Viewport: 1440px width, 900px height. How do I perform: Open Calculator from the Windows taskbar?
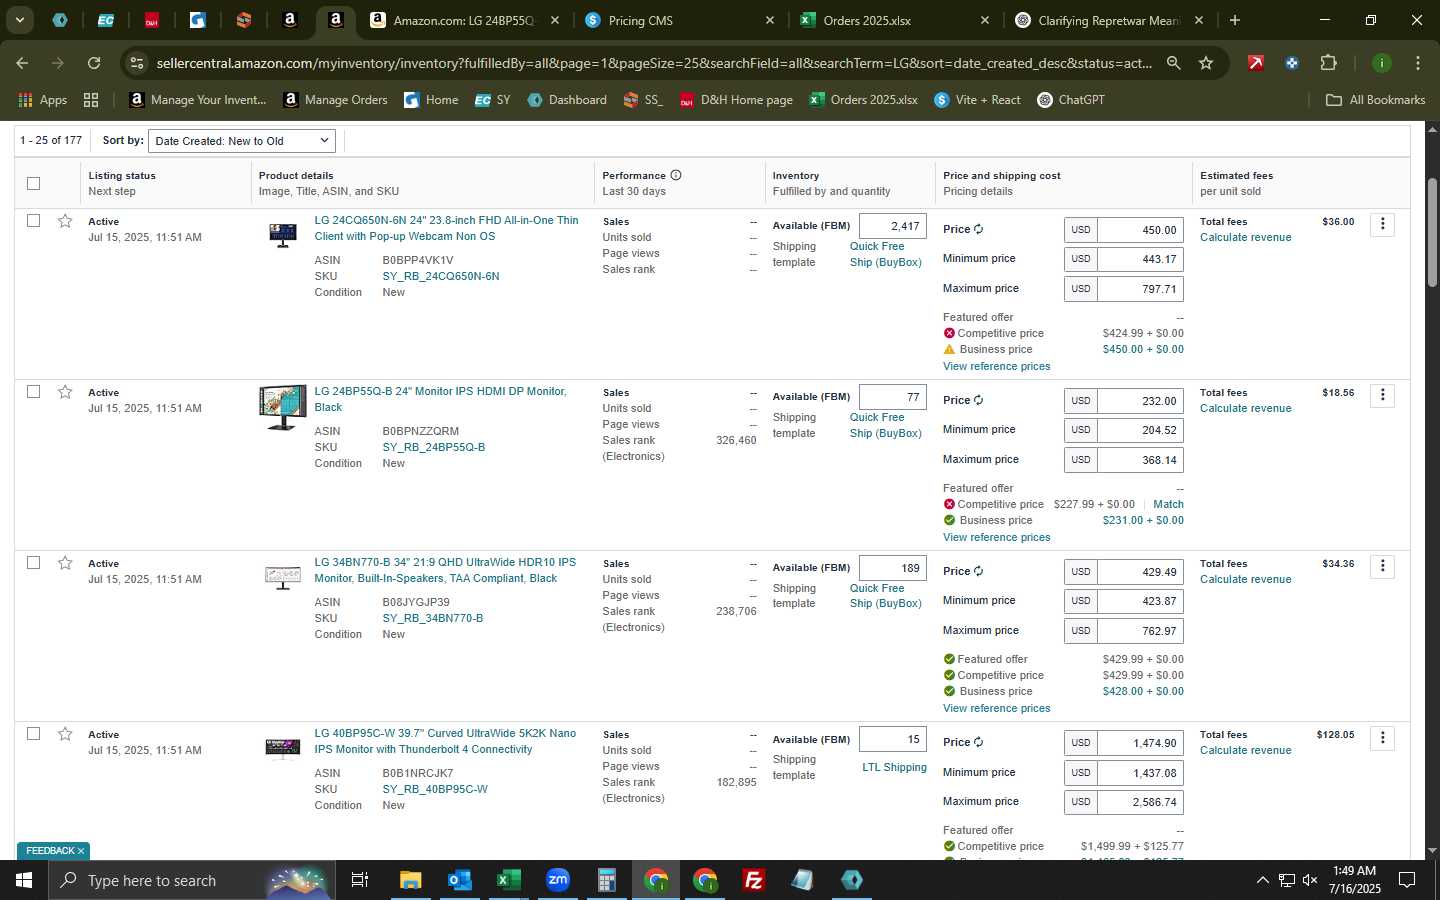[x=606, y=880]
